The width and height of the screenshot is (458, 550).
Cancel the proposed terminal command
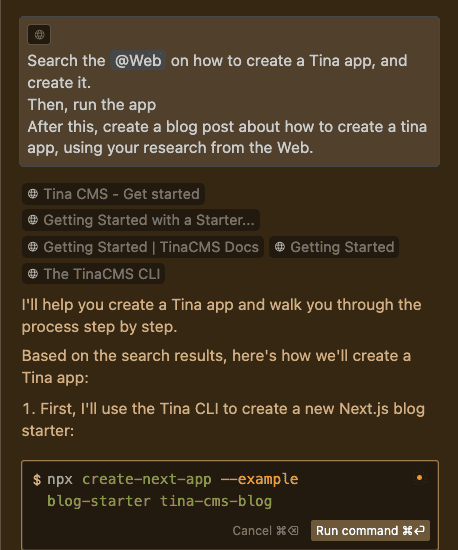[265, 531]
